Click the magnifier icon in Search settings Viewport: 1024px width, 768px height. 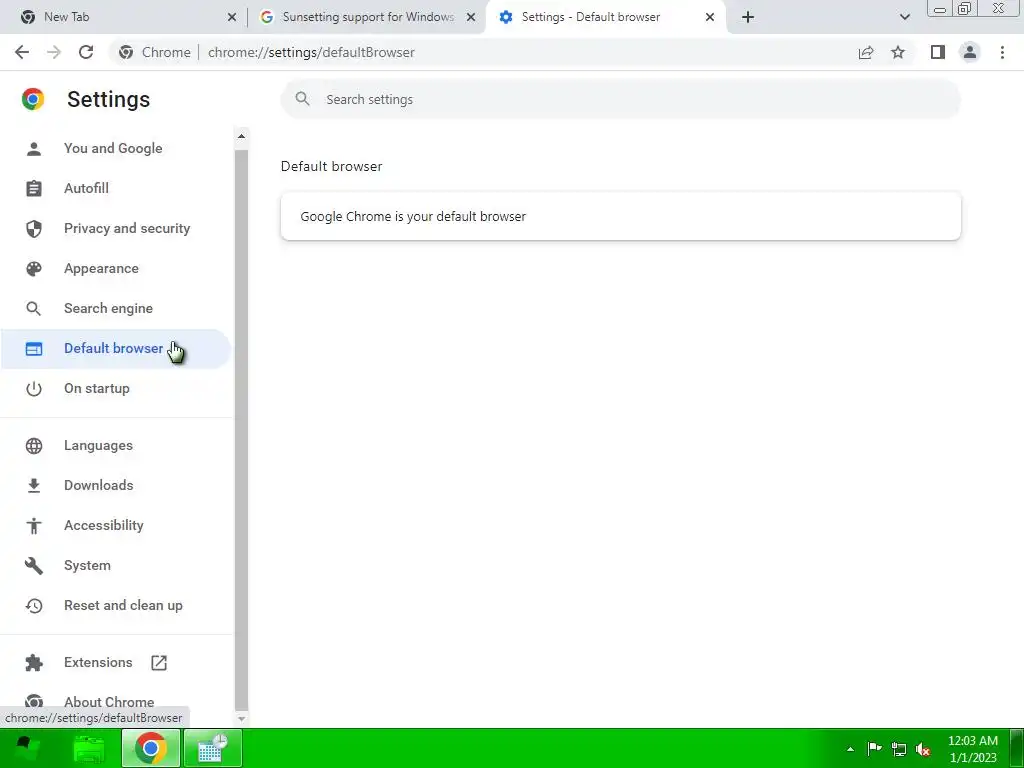coord(302,99)
